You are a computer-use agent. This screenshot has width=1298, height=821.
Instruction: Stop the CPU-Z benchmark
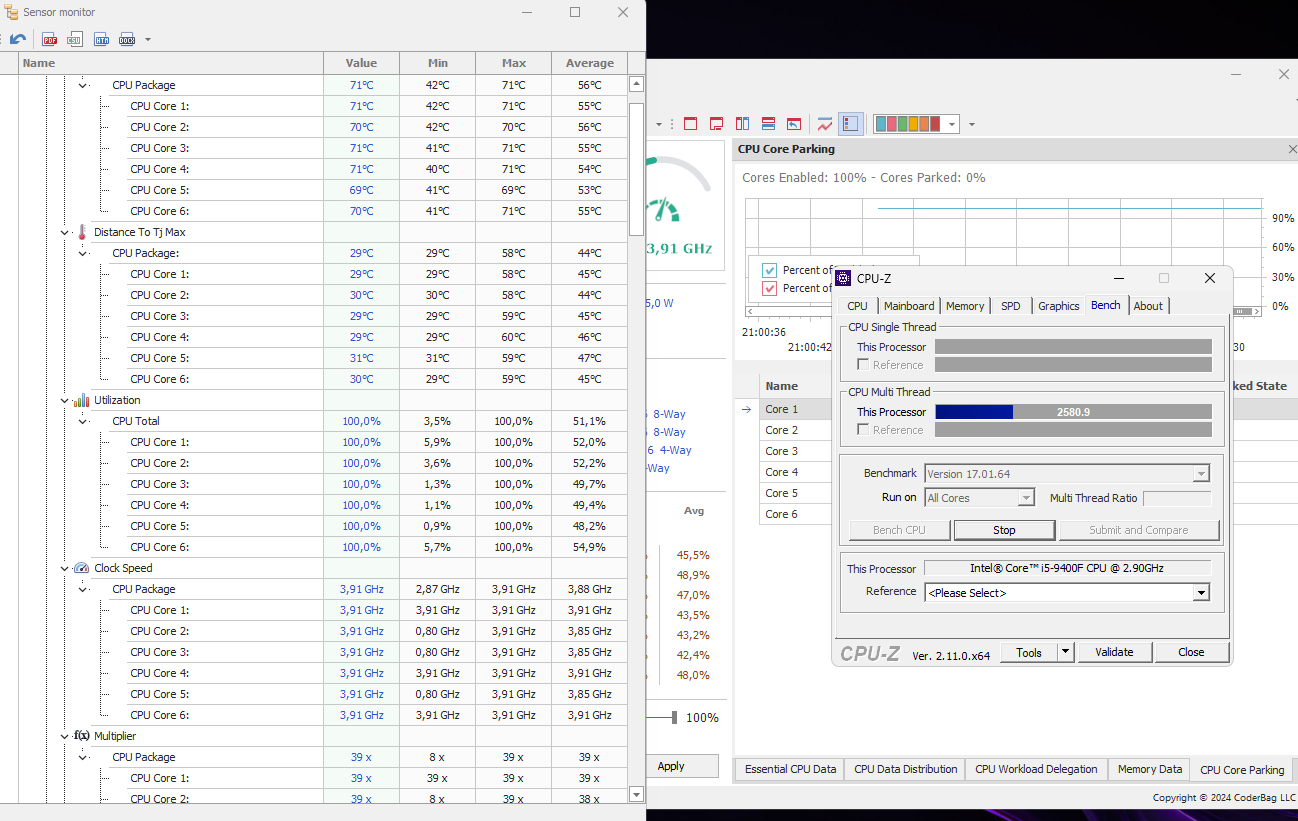click(1004, 530)
